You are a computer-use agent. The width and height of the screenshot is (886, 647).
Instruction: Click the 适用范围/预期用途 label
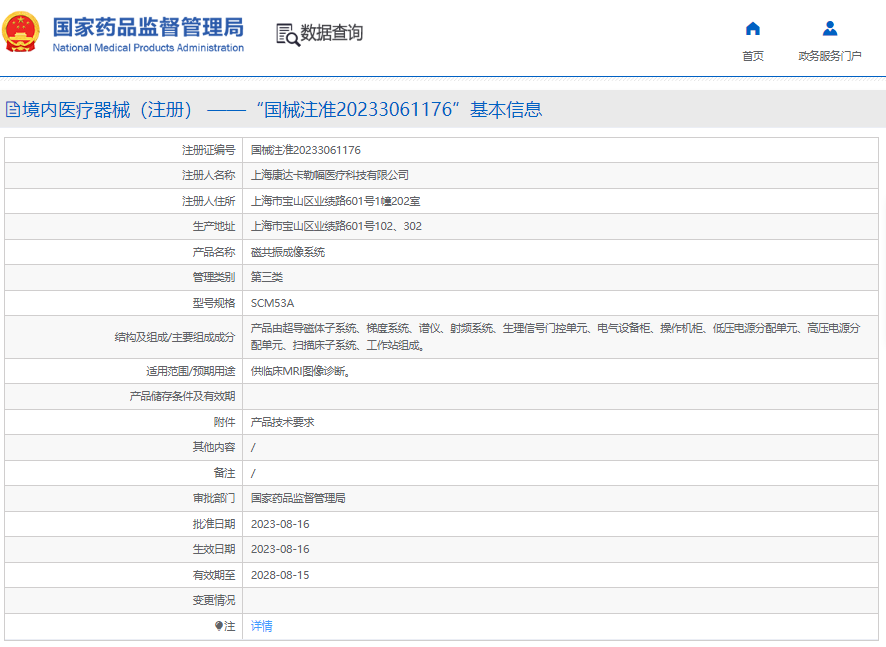190,371
